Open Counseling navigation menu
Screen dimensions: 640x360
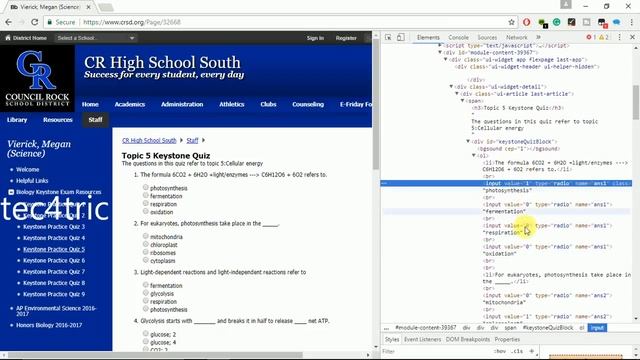pos(308,104)
